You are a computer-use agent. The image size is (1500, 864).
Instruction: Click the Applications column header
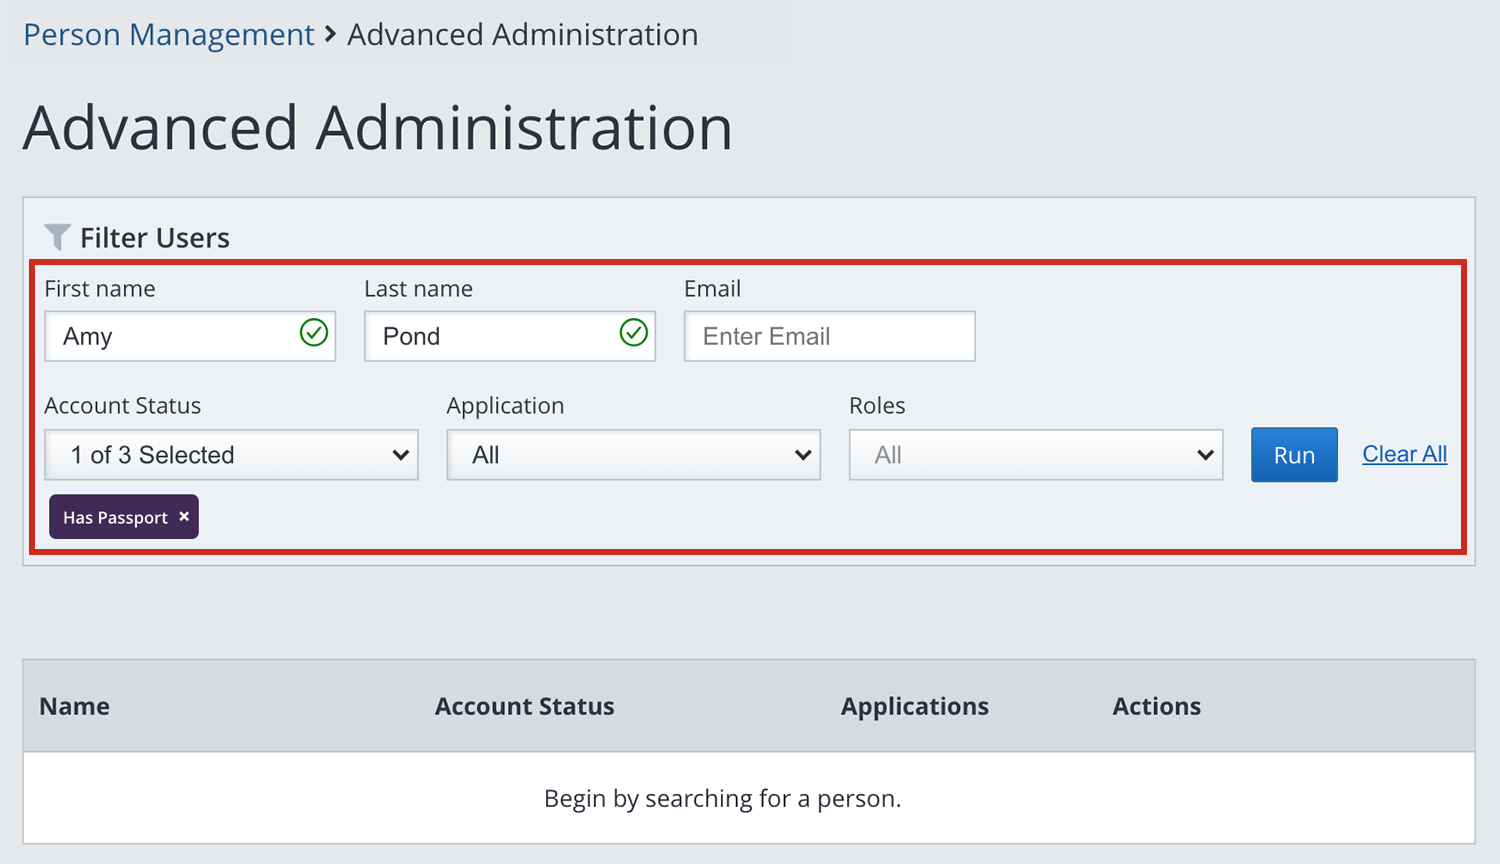[x=914, y=706]
